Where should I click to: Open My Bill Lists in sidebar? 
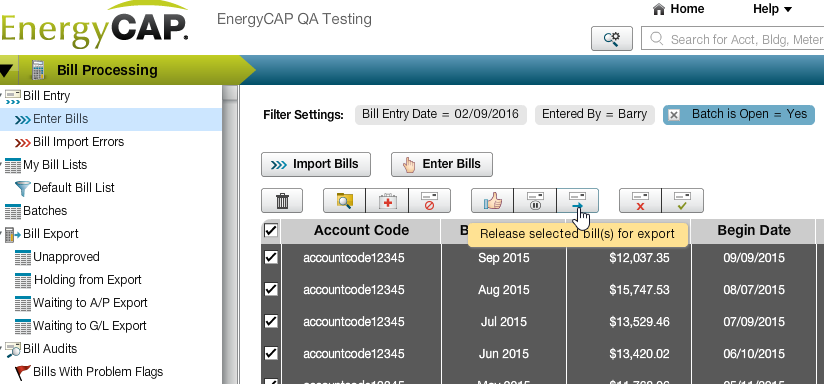55,165
